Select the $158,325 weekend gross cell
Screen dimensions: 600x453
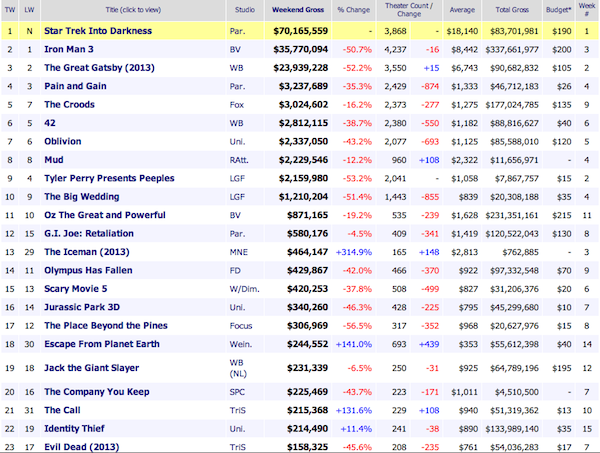307,447
